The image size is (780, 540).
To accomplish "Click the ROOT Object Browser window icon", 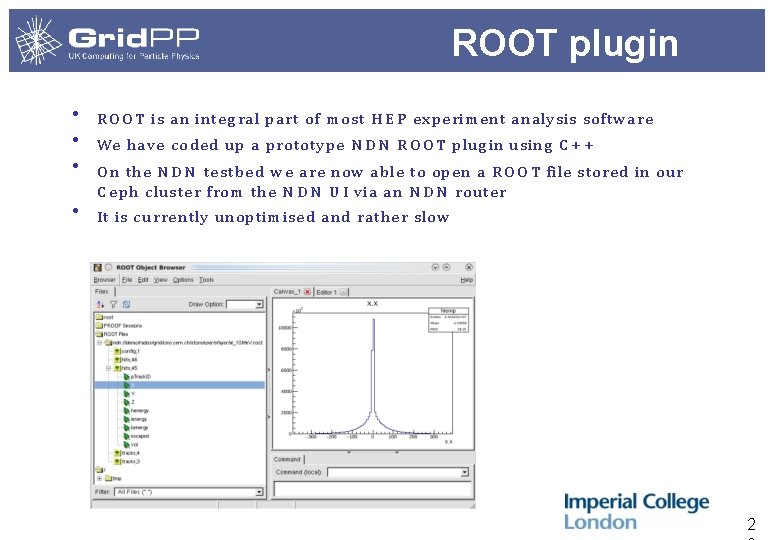I will tap(98, 268).
